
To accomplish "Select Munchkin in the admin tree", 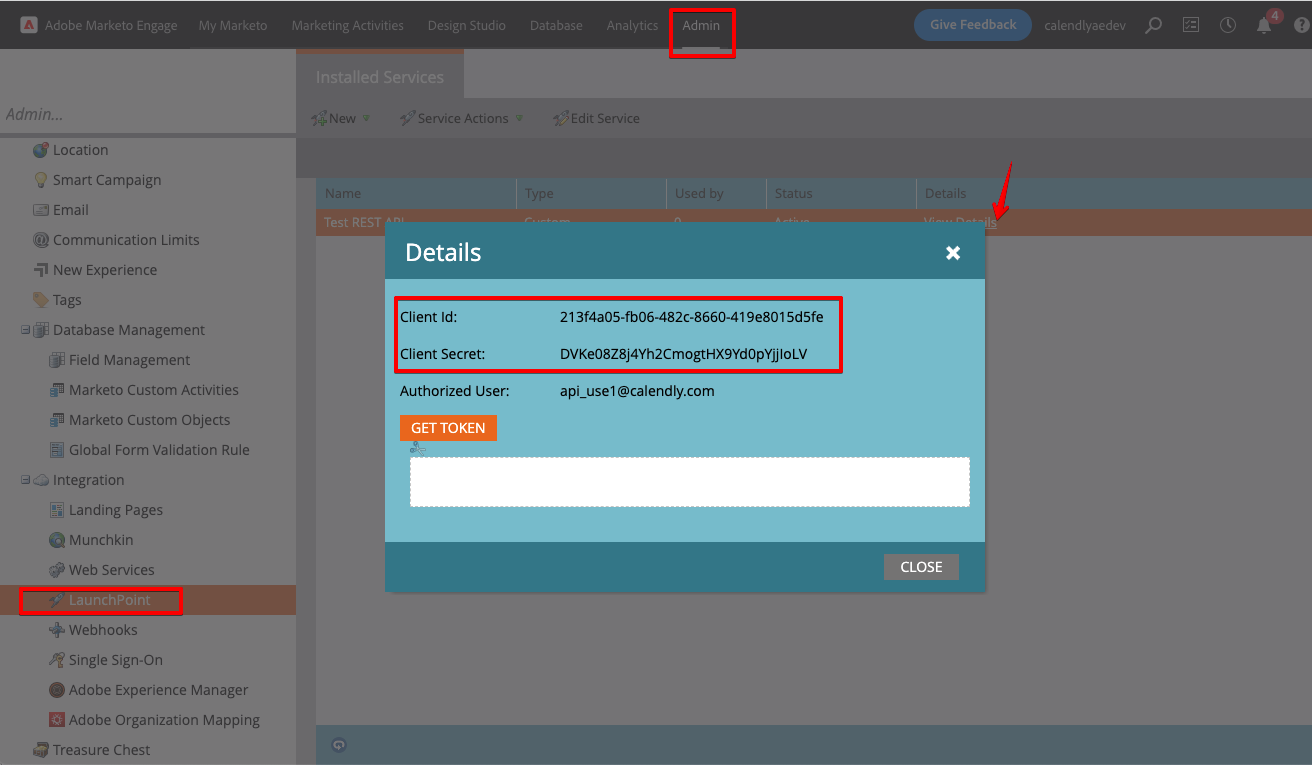I will pos(100,540).
